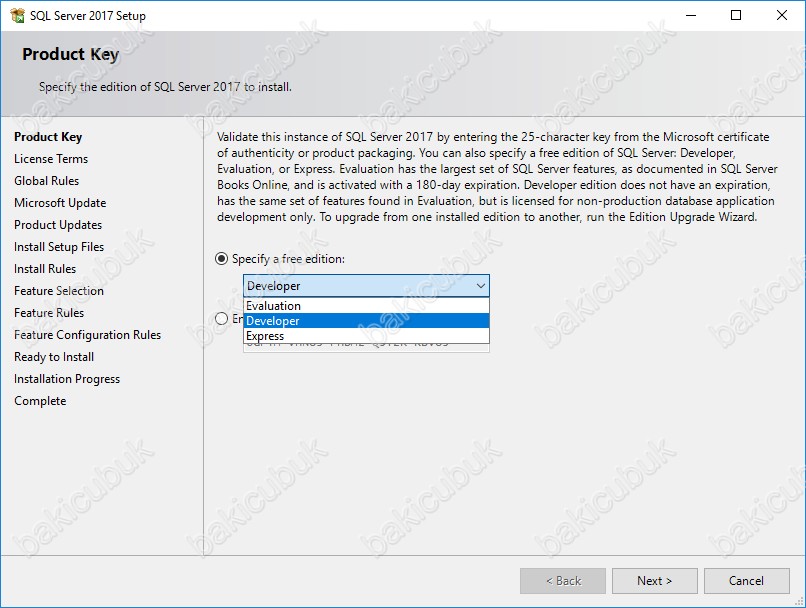Close the SQL Server 2017 Setup window

[782, 15]
